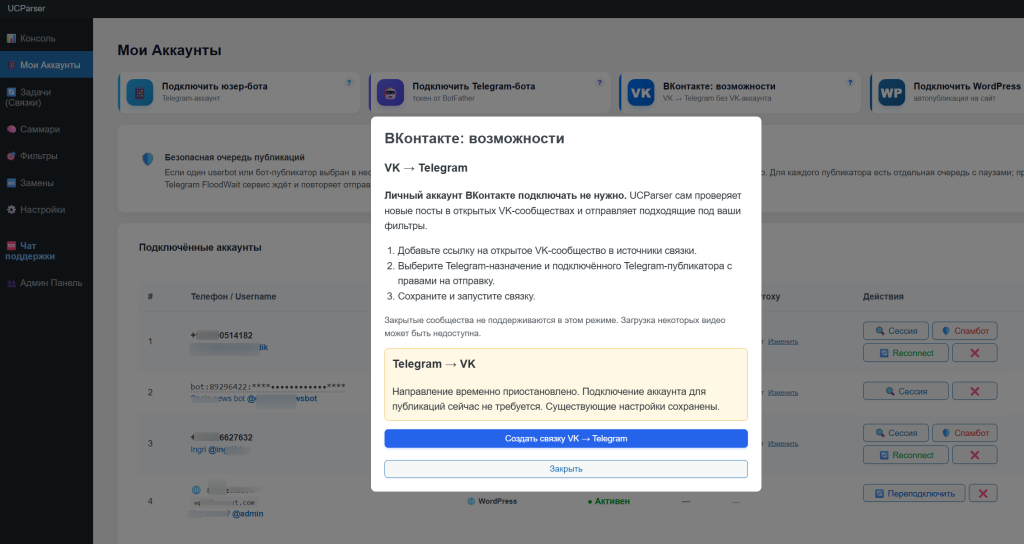Viewport: 1024px width, 544px height.
Task: Click Создать связку VK → Telegram button
Action: 566,439
